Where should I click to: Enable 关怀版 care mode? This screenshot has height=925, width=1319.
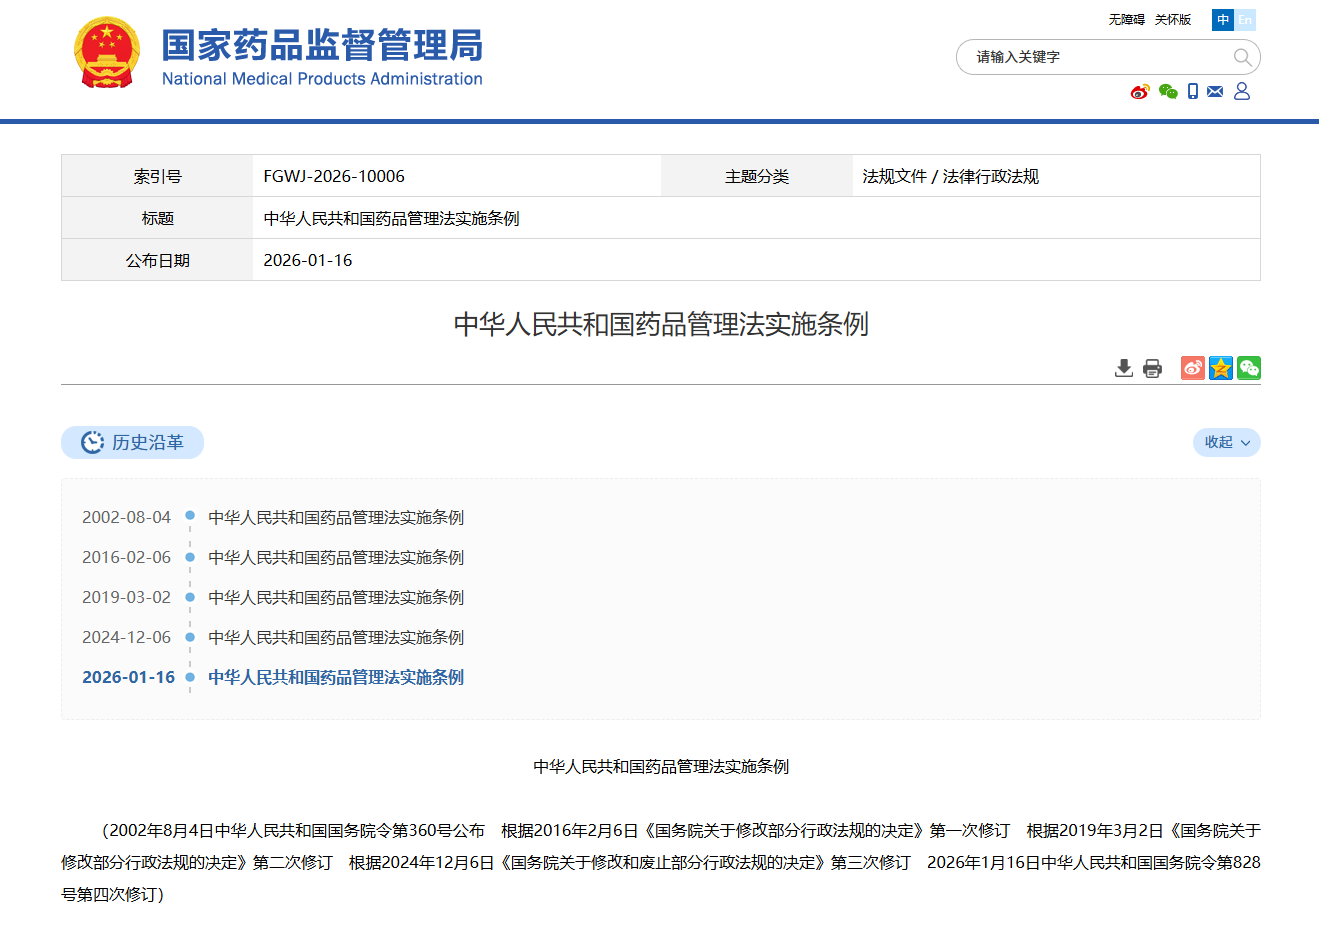(x=1173, y=20)
